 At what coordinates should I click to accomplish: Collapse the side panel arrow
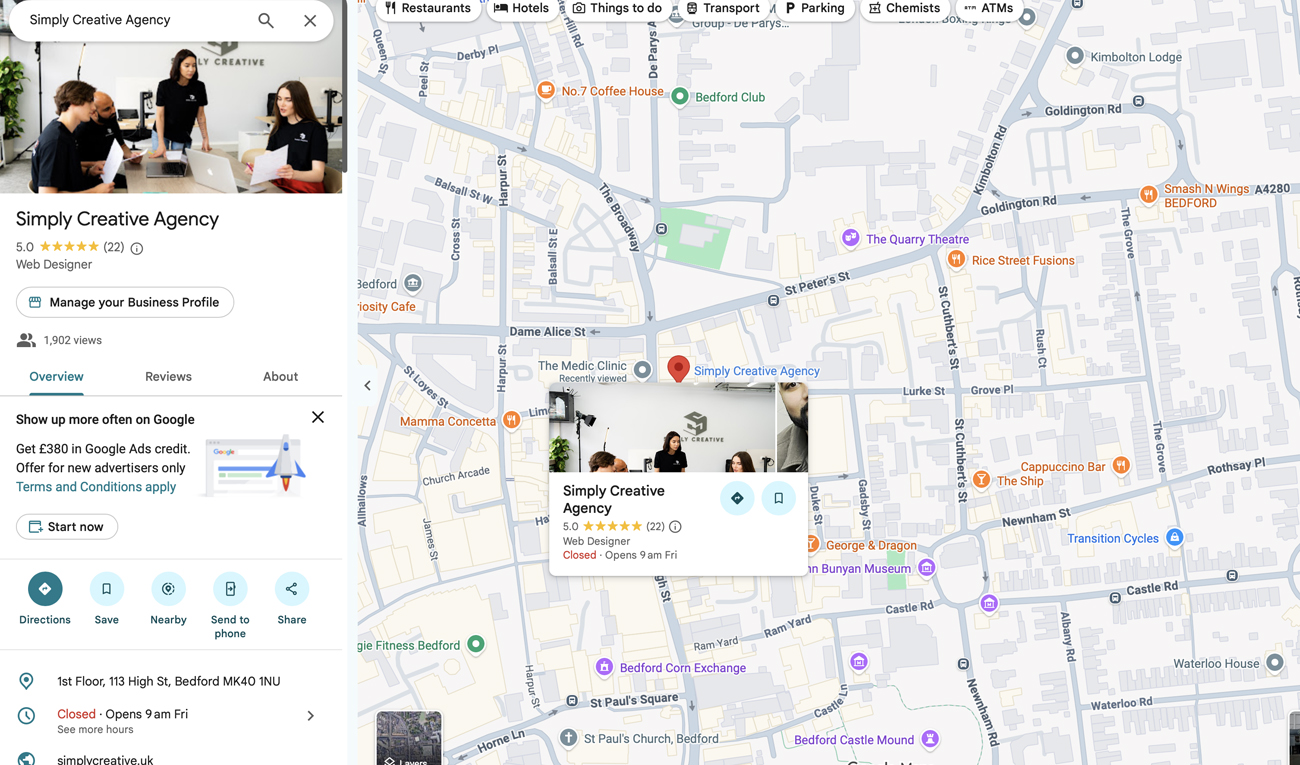(367, 386)
